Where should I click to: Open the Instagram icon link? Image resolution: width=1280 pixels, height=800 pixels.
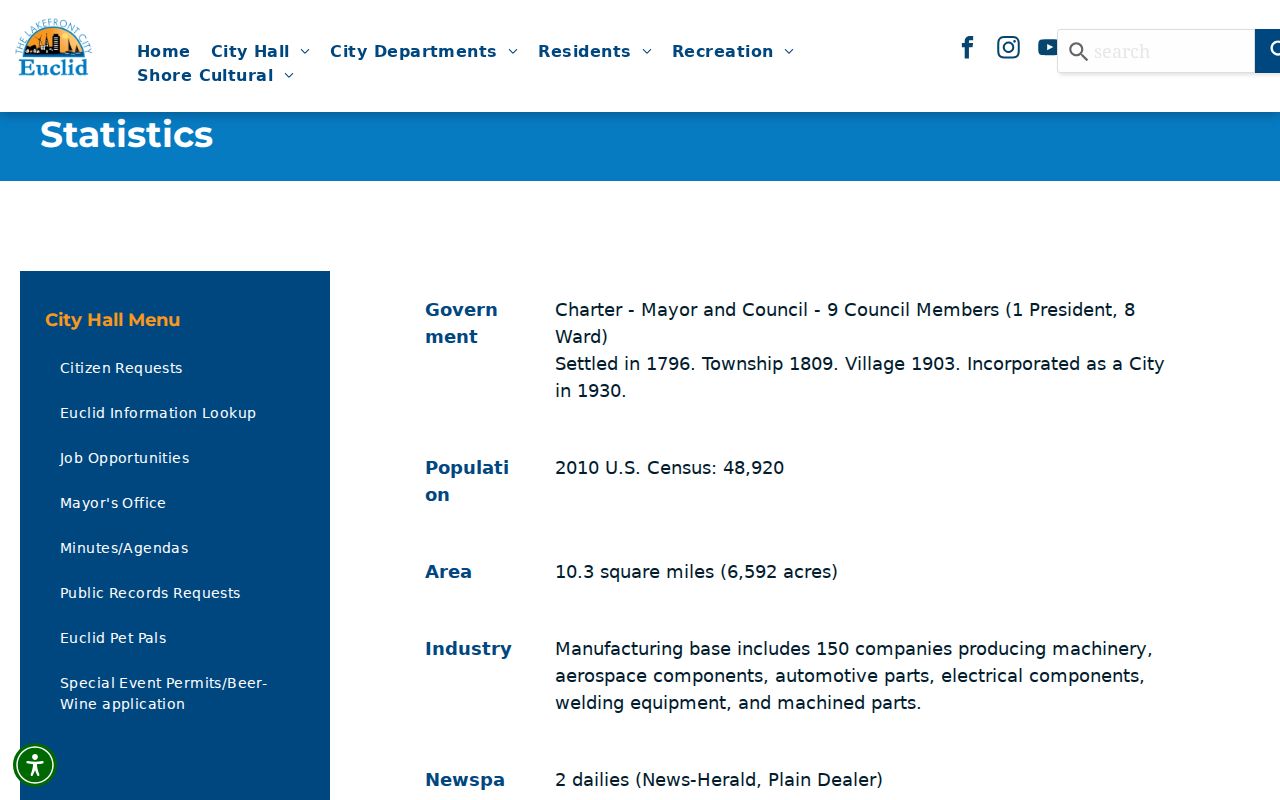(x=1008, y=47)
